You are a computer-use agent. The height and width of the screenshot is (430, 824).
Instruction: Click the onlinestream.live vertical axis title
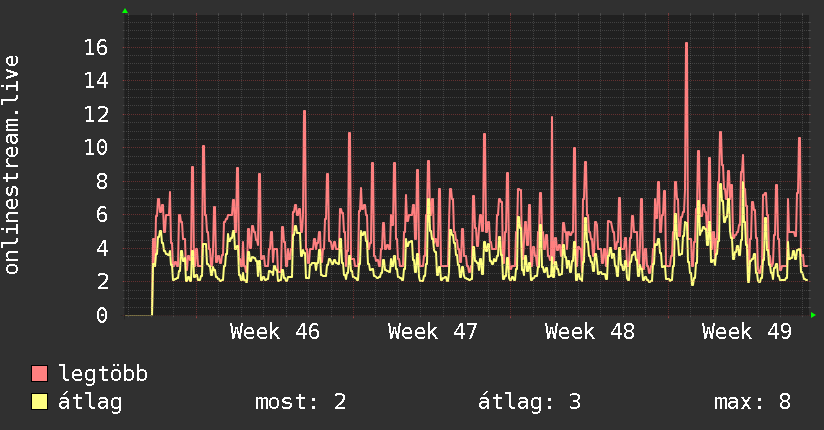11,165
